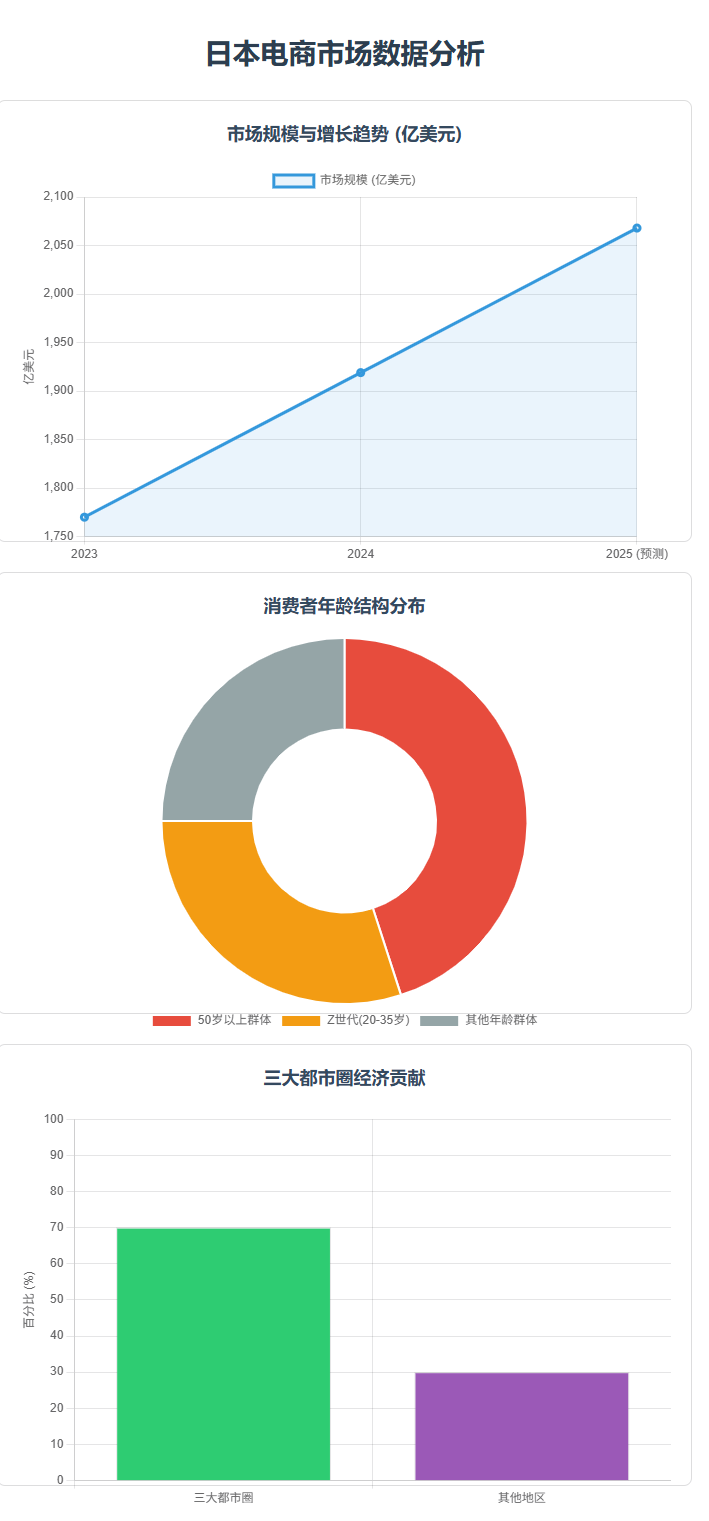This screenshot has width=709, height=1521.
Task: Click the red legend swatch for 50岁以上群体
Action: (x=171, y=1020)
